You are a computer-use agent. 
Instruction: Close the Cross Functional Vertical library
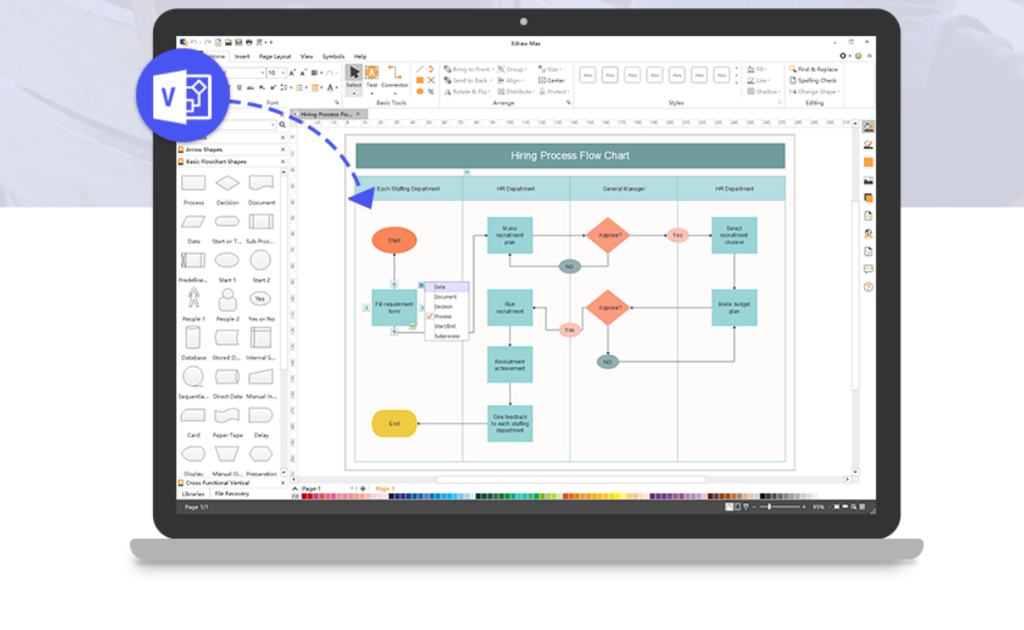pyautogui.click(x=283, y=483)
